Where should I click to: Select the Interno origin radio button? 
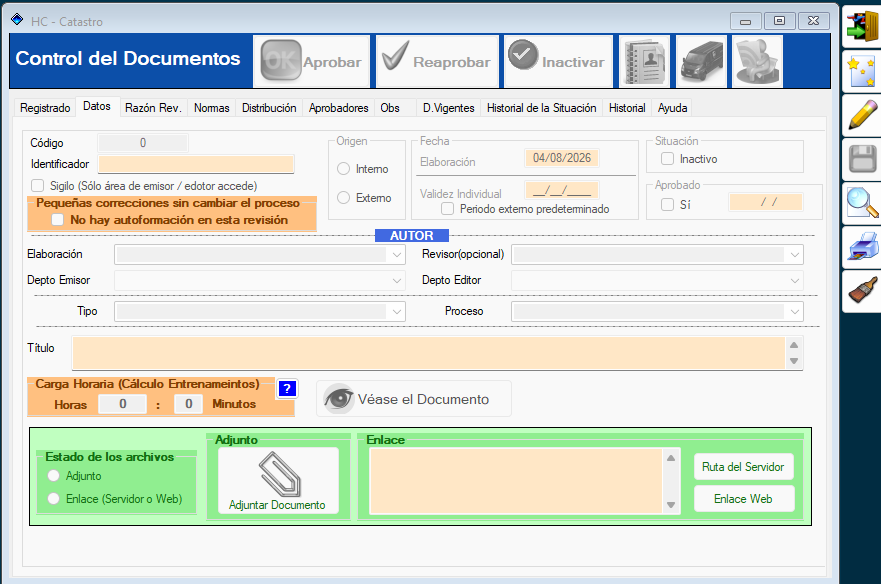(x=343, y=169)
